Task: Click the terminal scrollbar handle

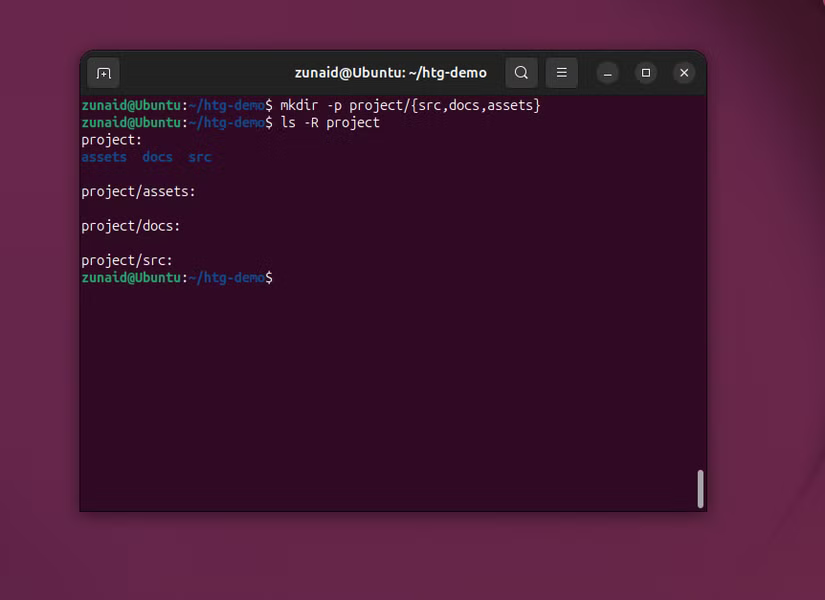Action: [x=700, y=489]
